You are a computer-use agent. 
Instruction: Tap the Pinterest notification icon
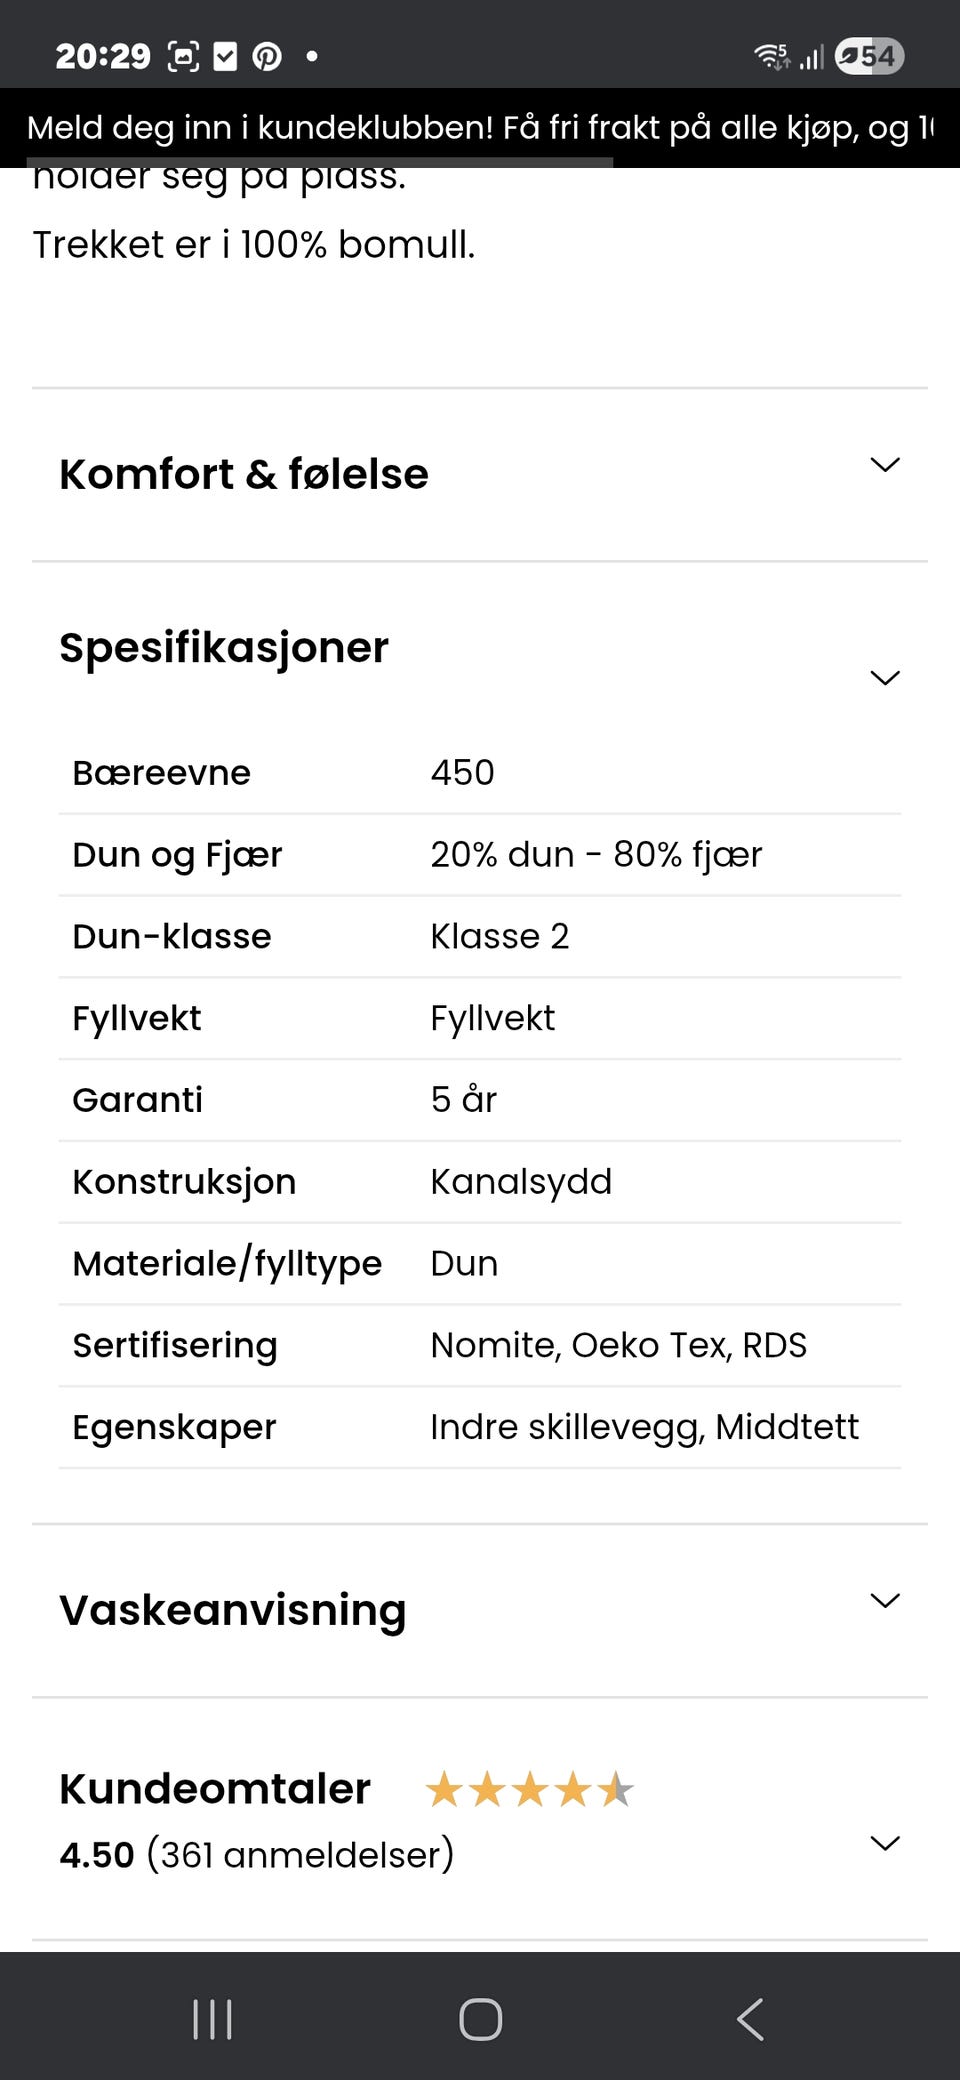[x=266, y=57]
